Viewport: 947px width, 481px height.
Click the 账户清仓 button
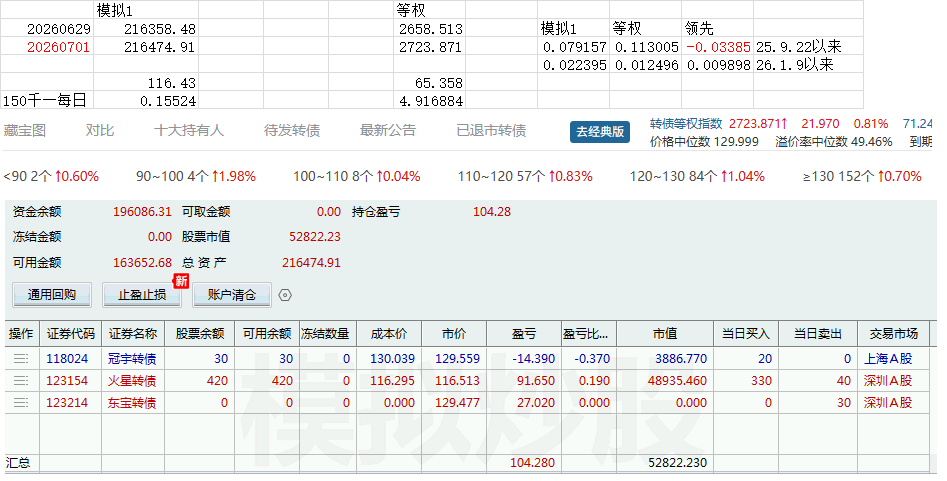point(232,295)
